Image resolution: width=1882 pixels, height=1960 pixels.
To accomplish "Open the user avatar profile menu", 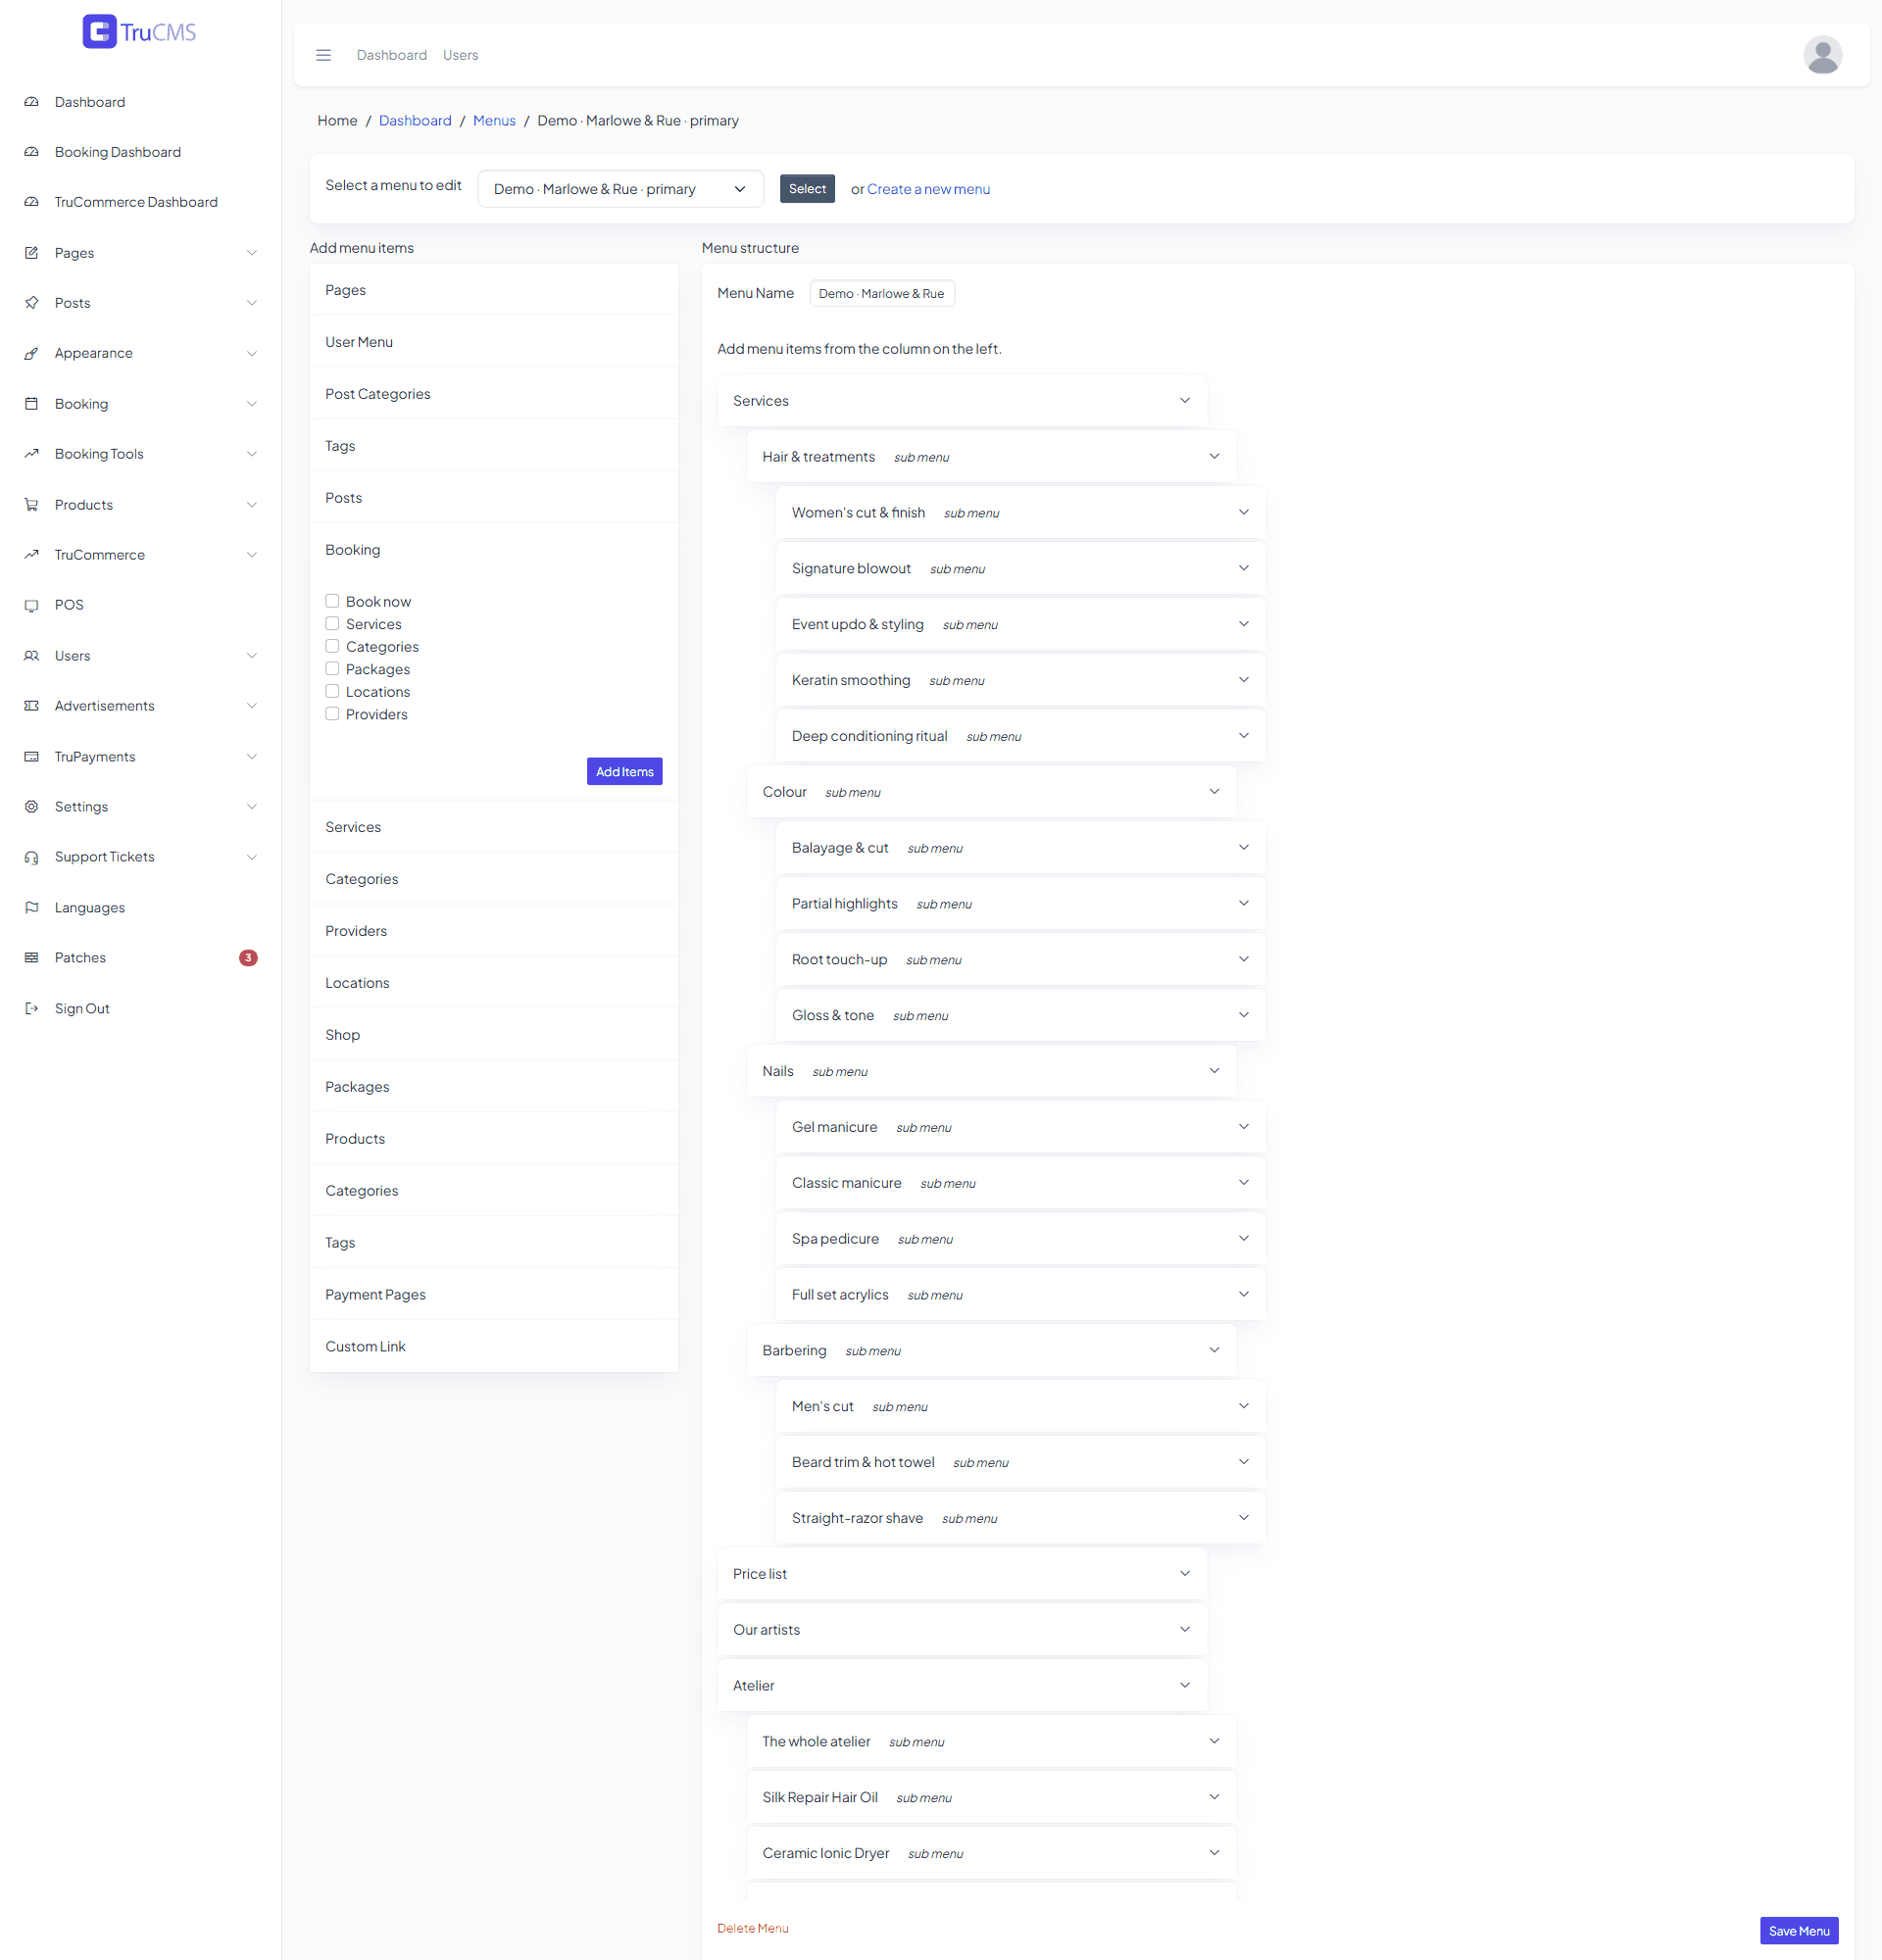I will [x=1822, y=55].
